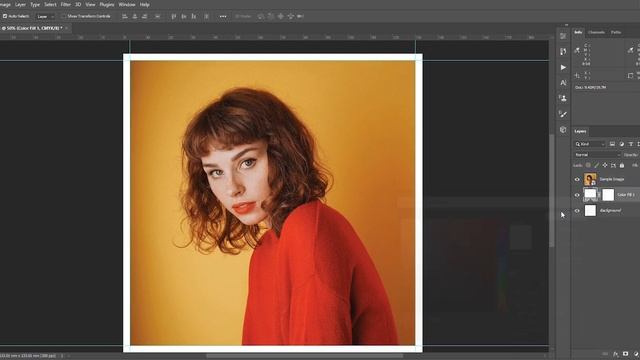Select the Background layer thumbnail
This screenshot has height=360, width=640.
coord(590,211)
